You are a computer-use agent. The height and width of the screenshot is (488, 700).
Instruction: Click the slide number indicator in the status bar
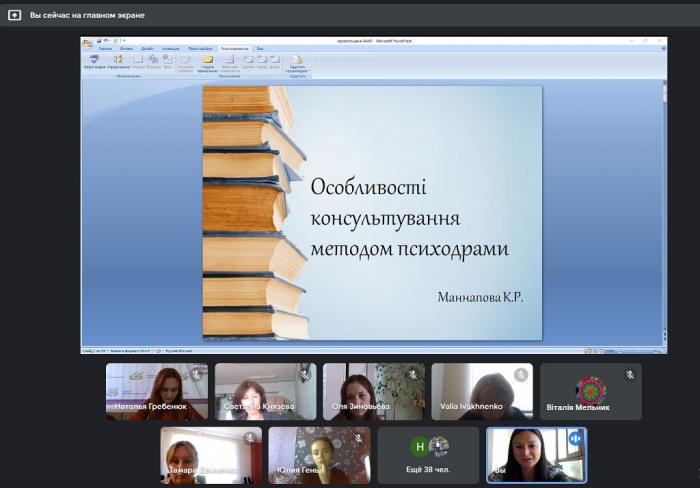[x=94, y=351]
